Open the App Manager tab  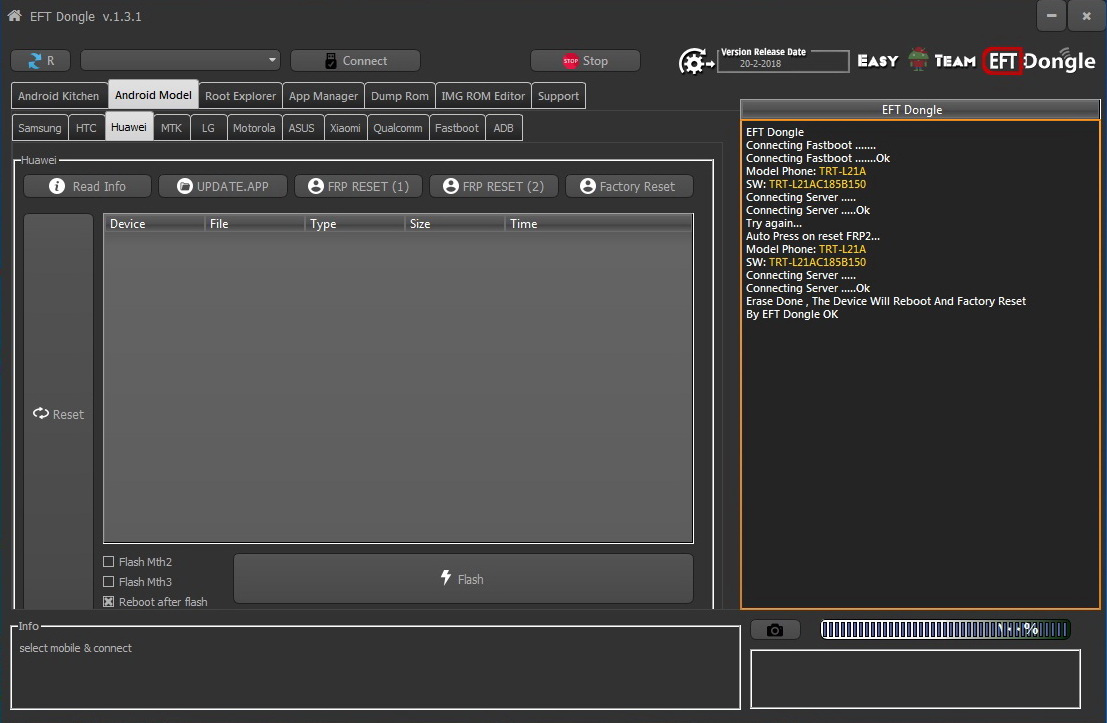(x=323, y=96)
